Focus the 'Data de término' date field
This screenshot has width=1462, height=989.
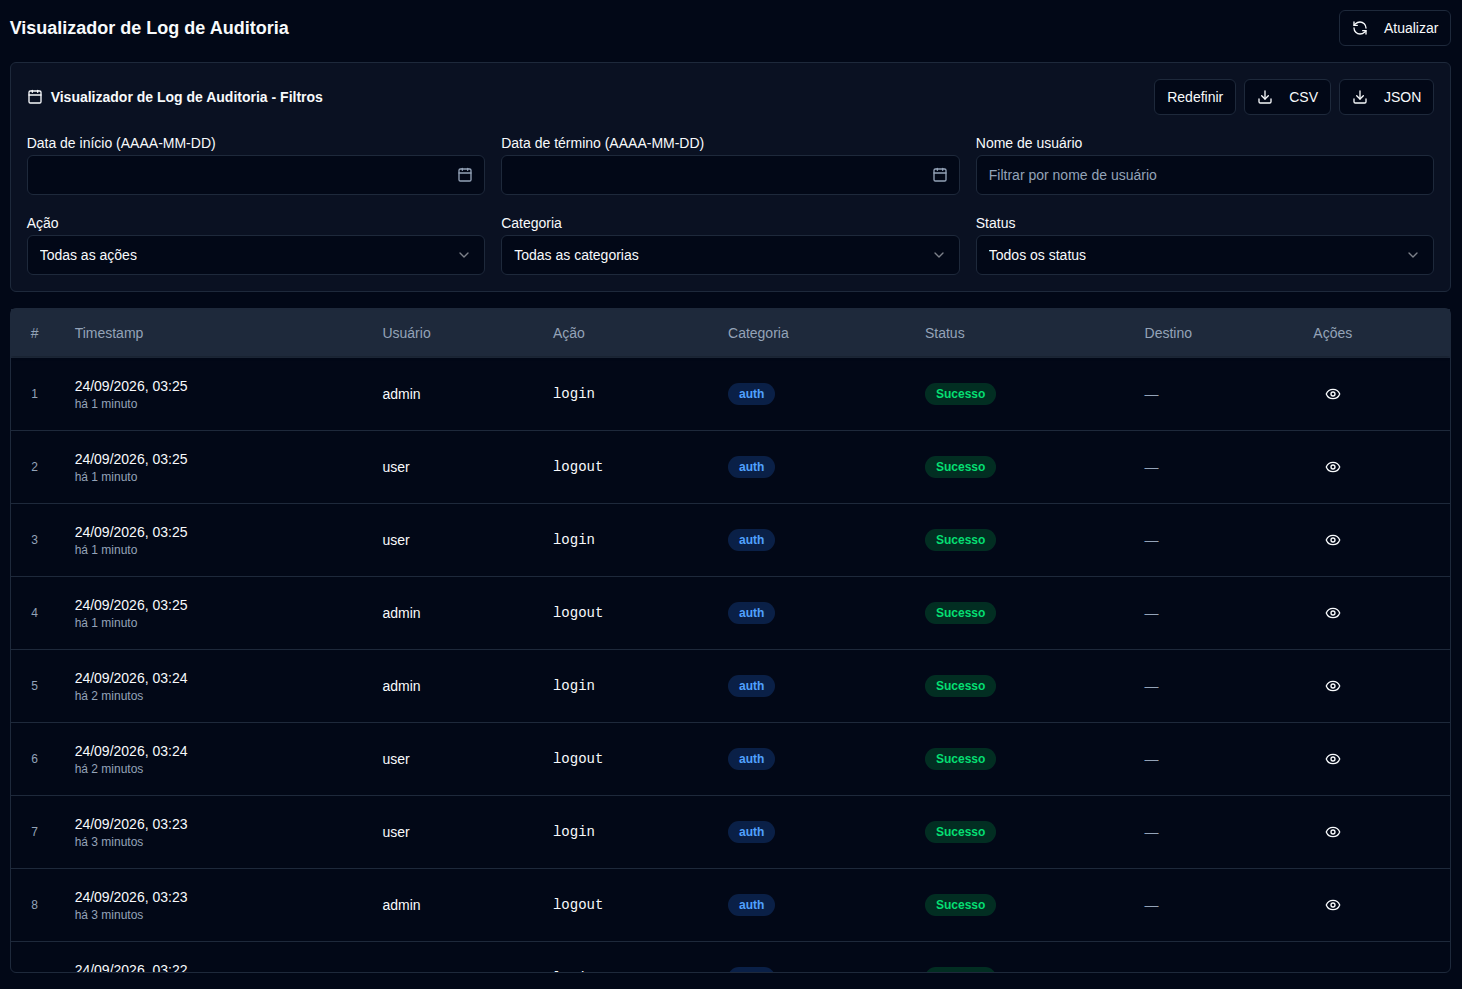click(730, 175)
